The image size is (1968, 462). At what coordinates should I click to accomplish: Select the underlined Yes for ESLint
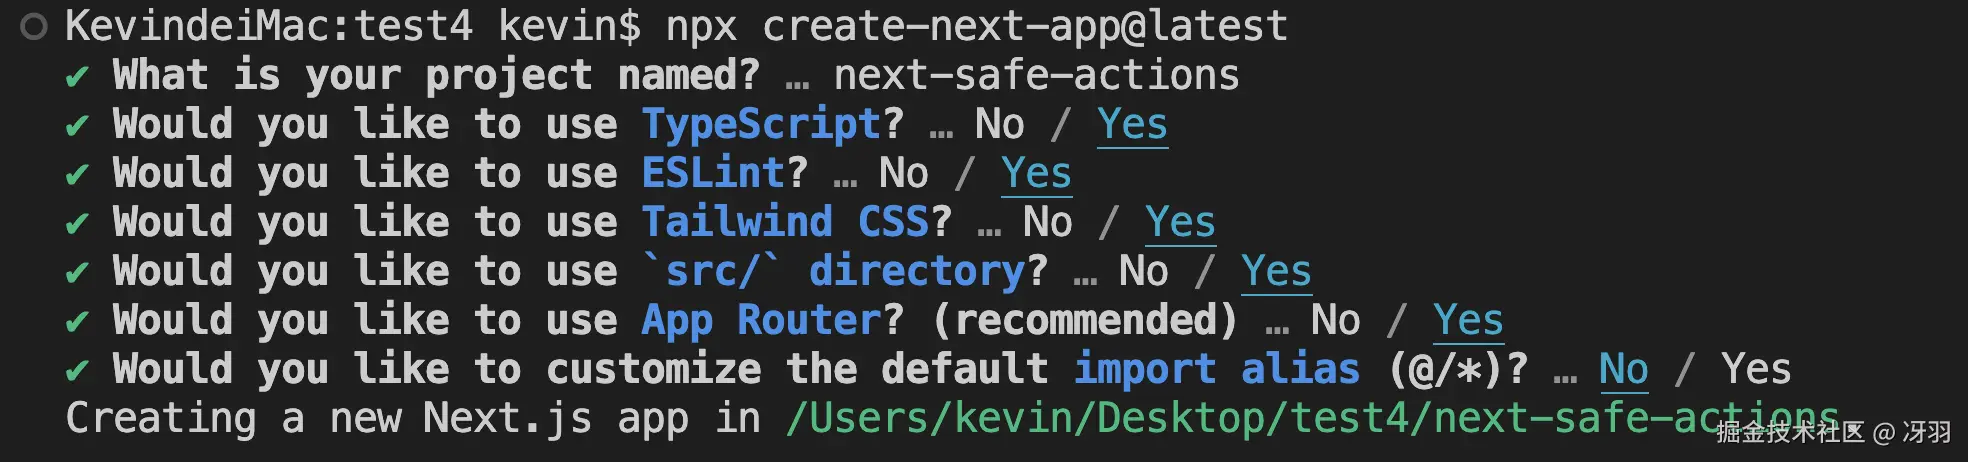click(1036, 174)
